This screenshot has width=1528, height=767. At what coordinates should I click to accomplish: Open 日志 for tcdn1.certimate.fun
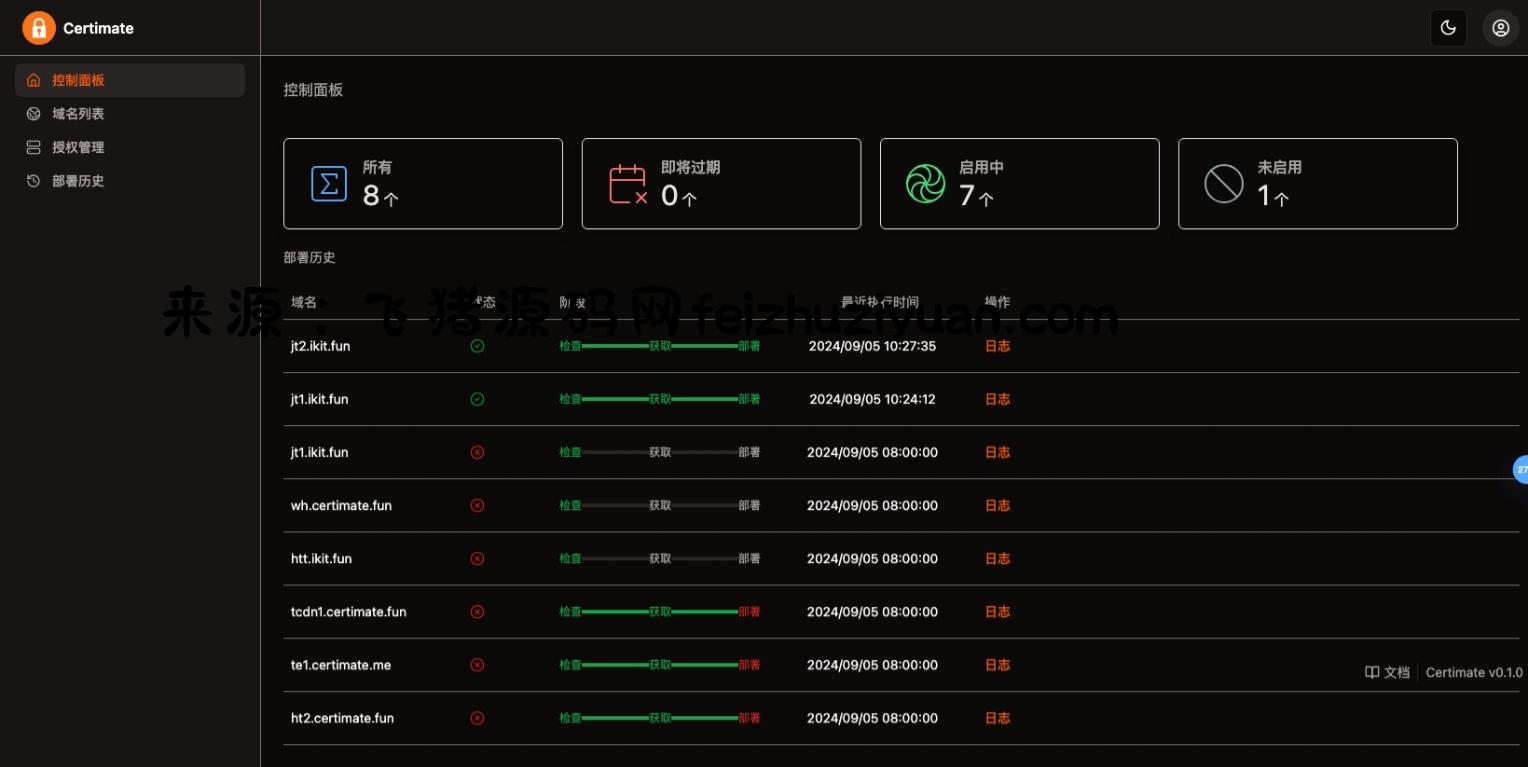(997, 611)
